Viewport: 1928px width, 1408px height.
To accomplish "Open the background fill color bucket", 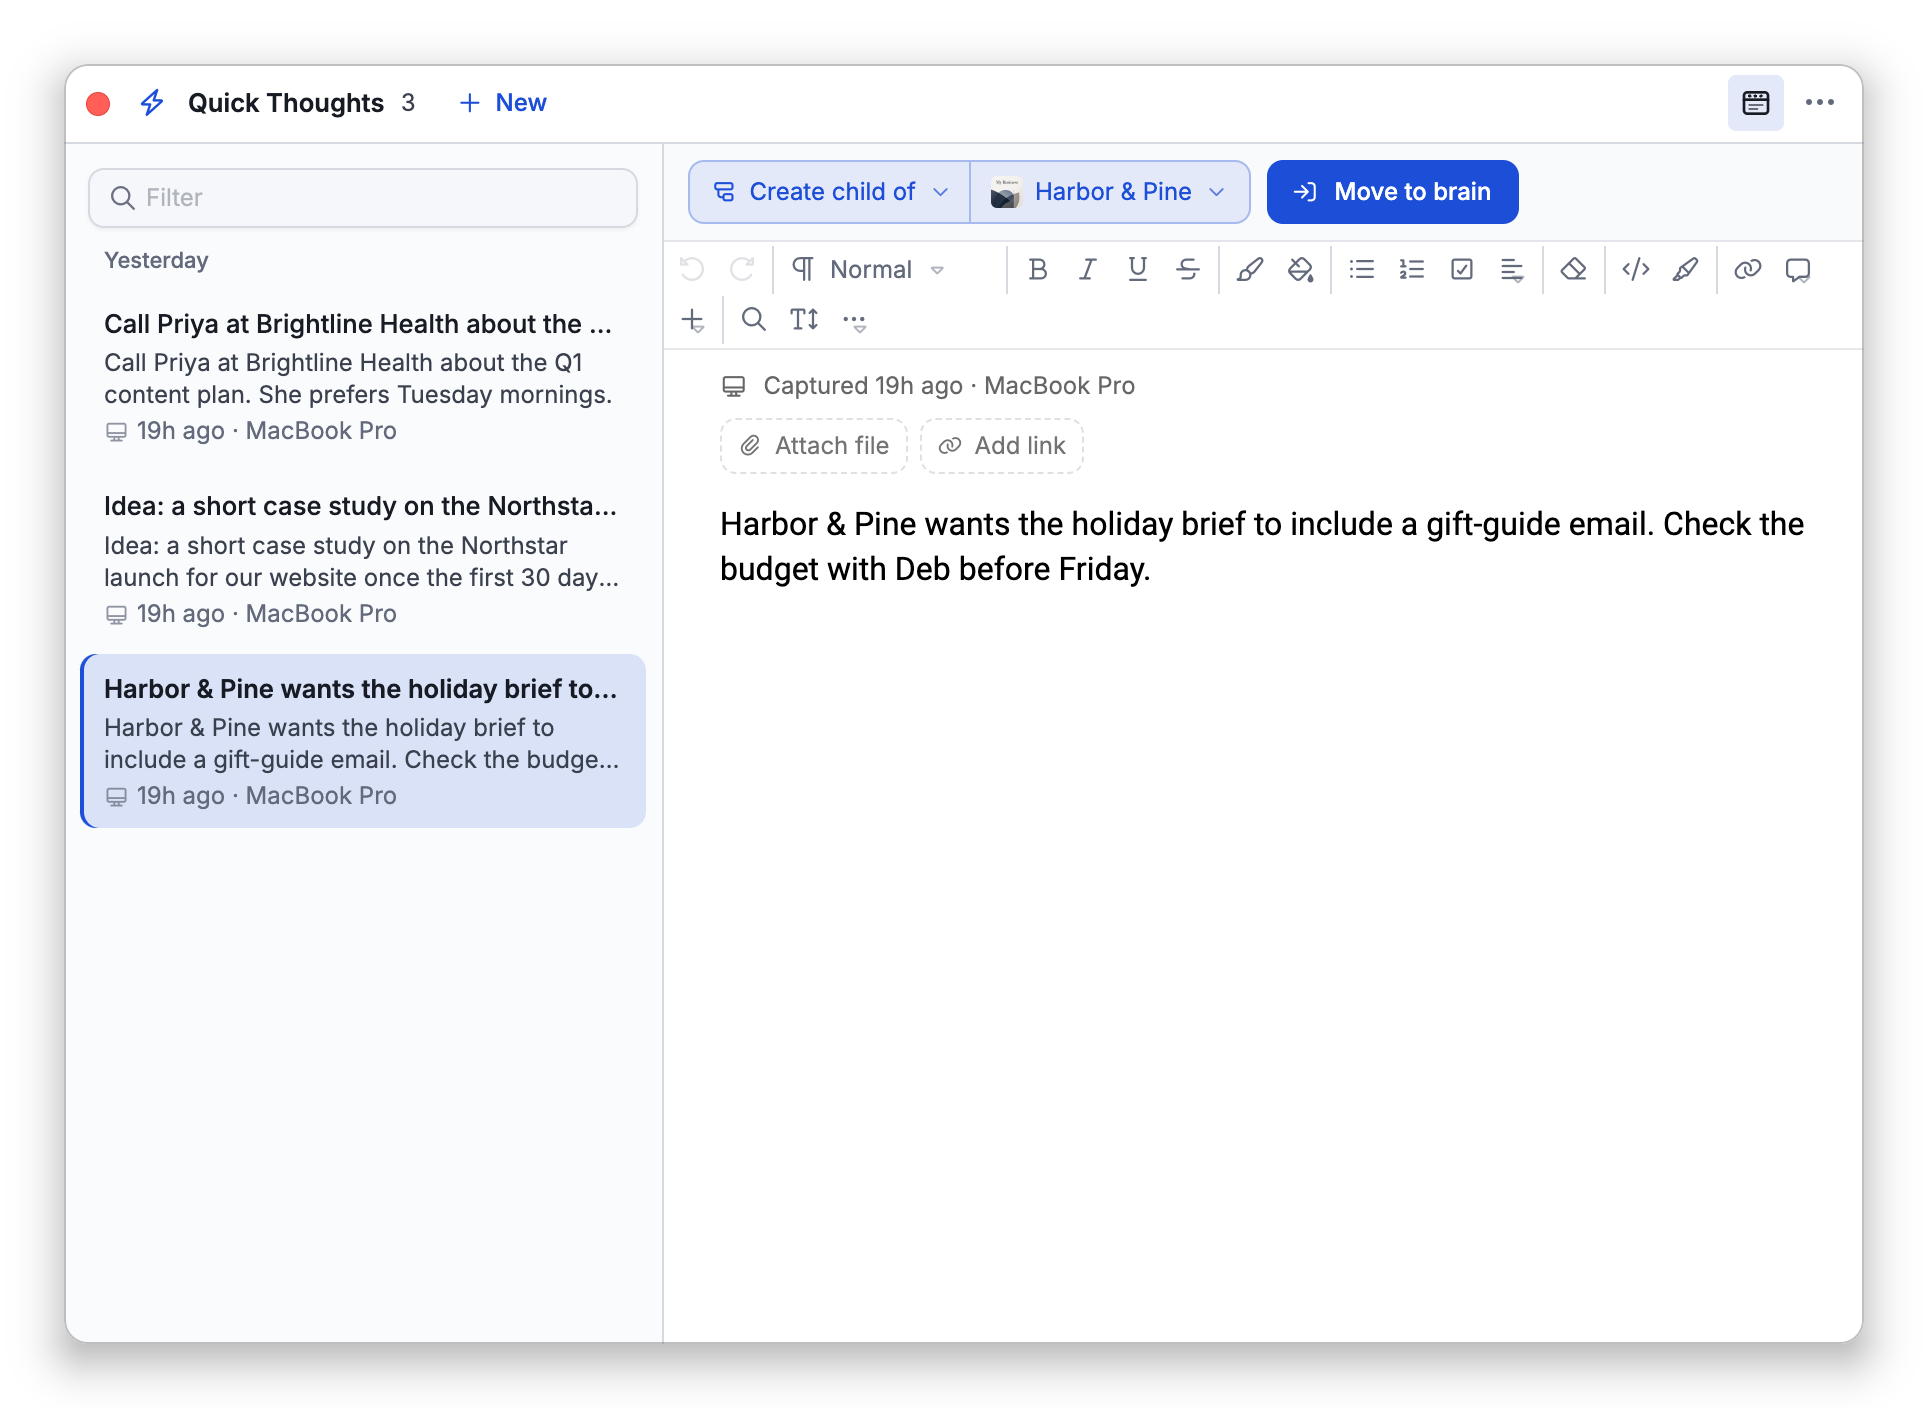I will 1300,269.
